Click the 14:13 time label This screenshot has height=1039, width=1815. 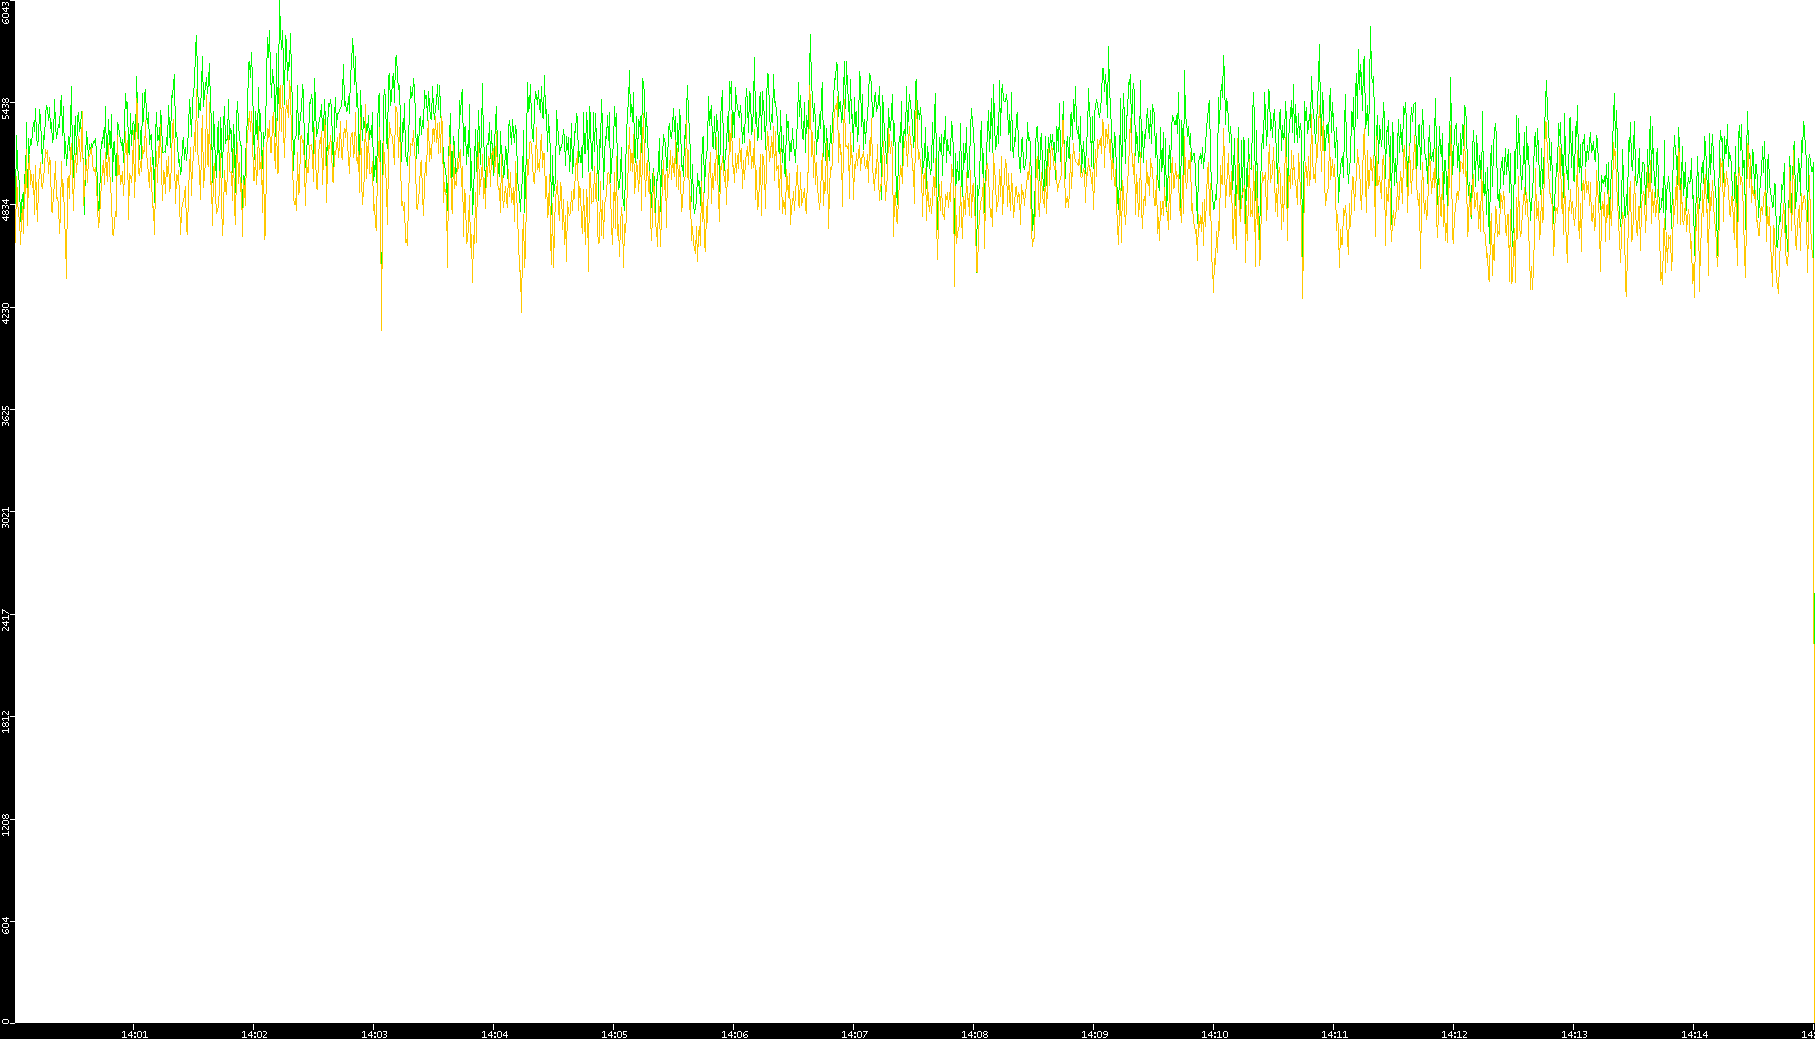[1574, 1034]
